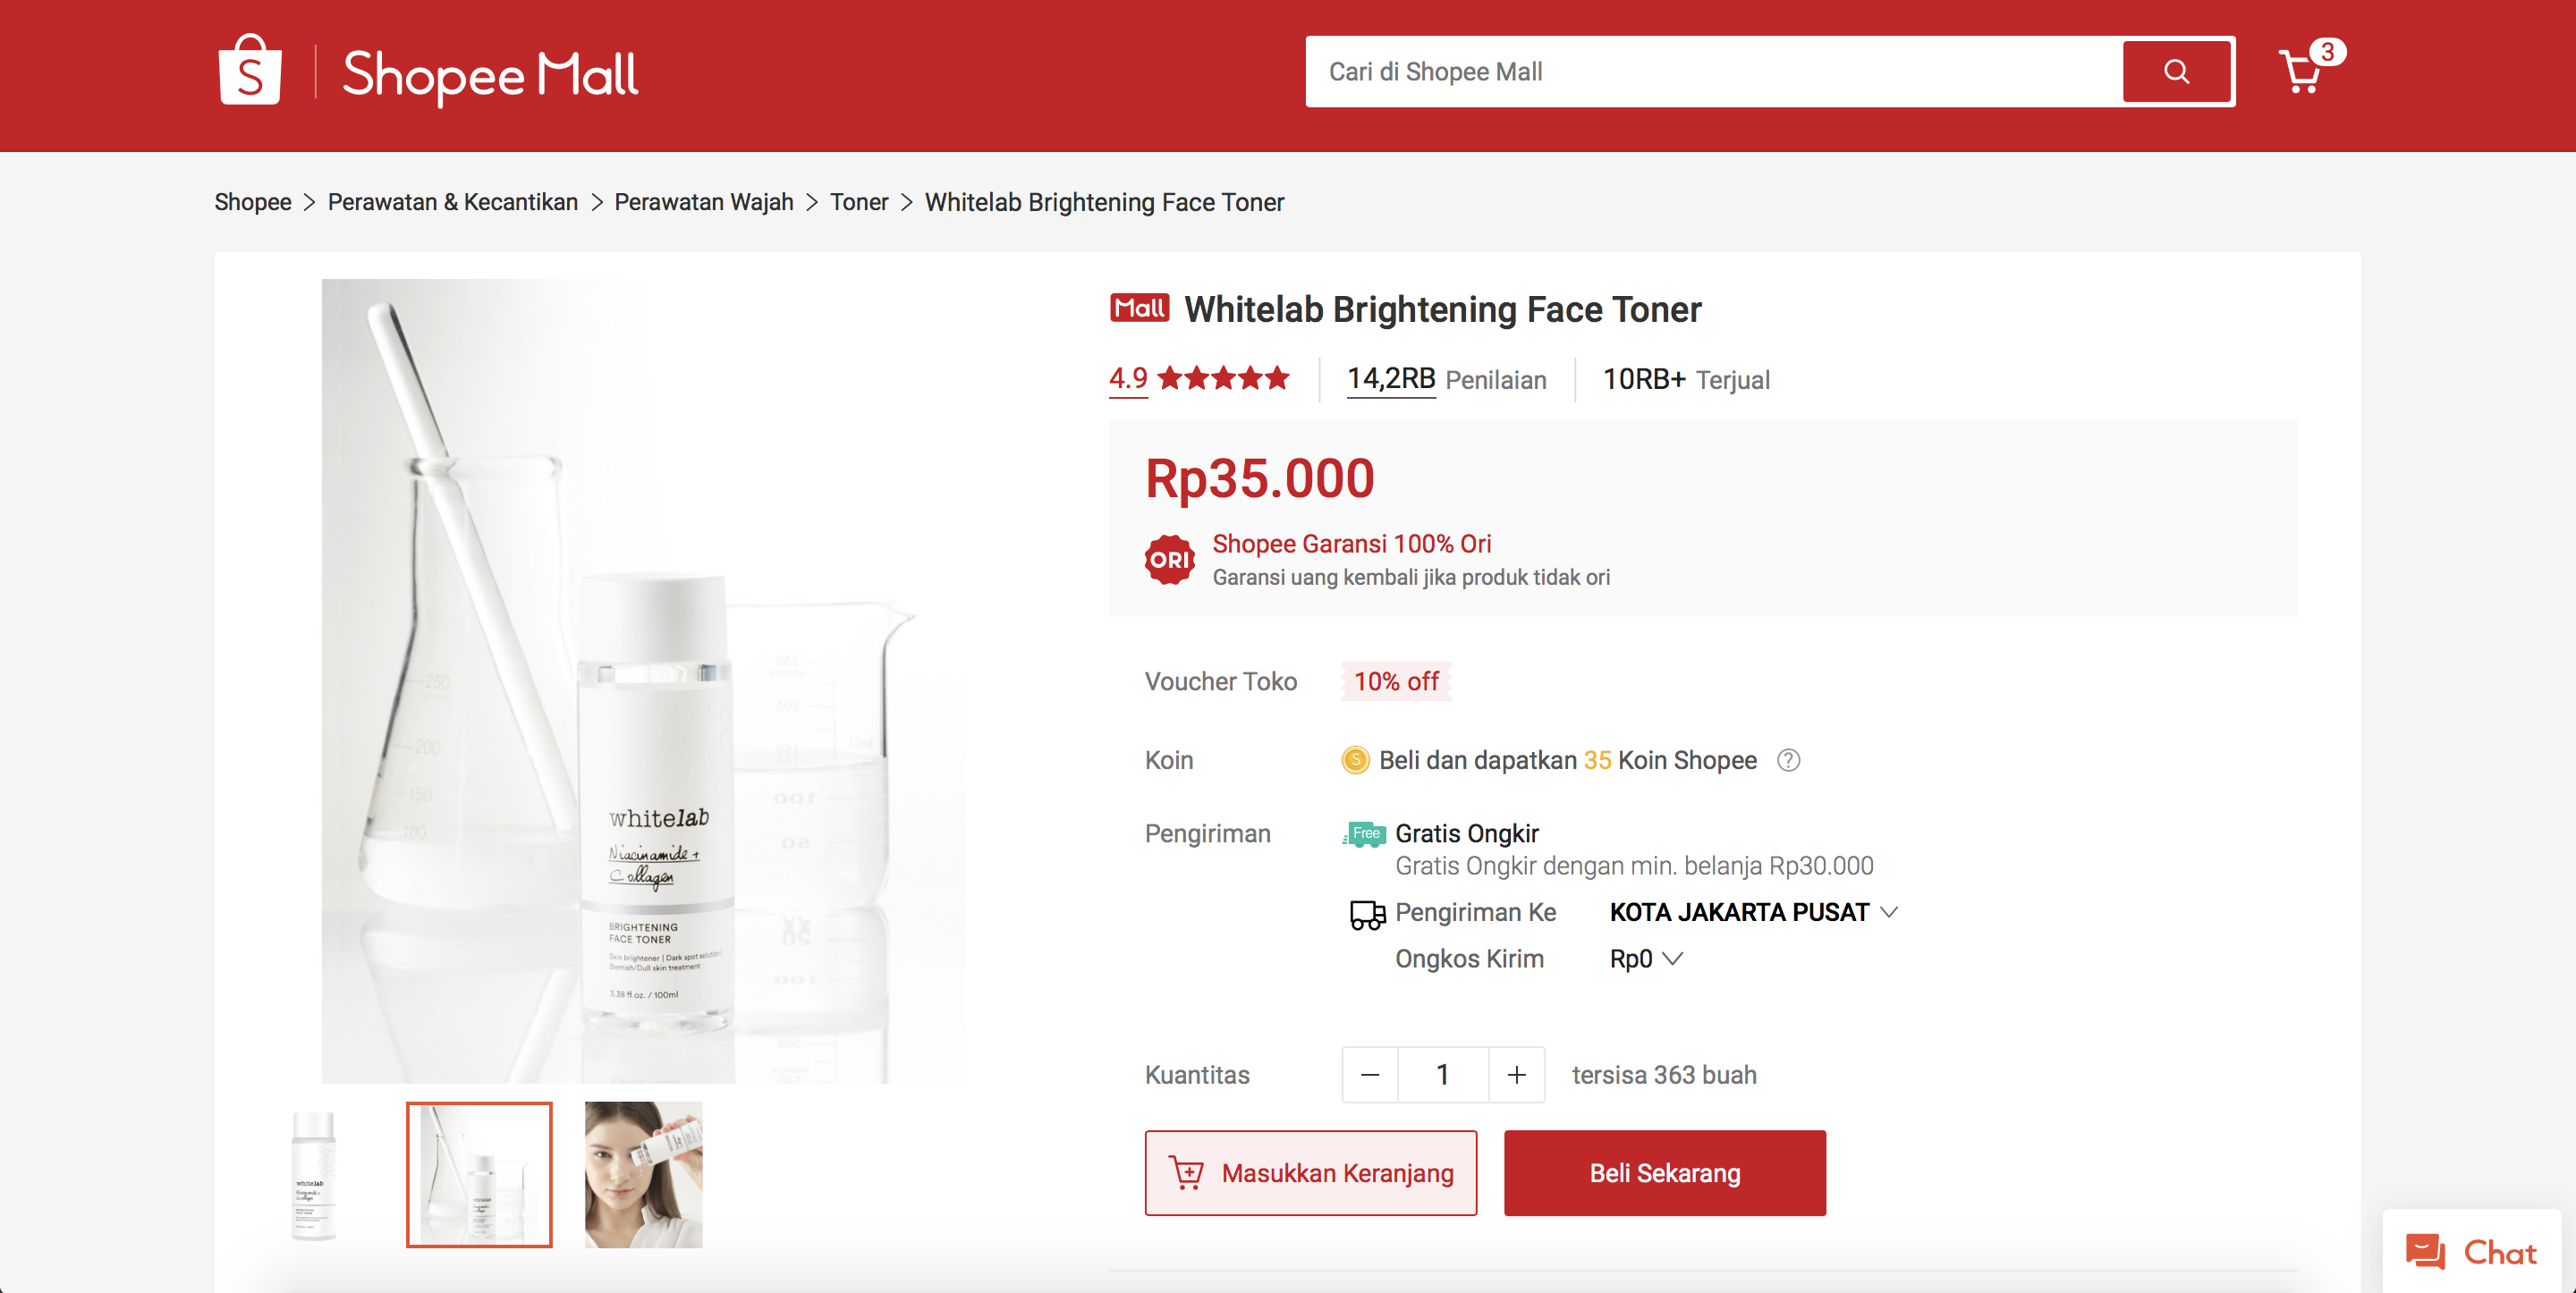Open the 14,2RB Penilaian ratings link
The width and height of the screenshot is (2576, 1293).
(x=1446, y=380)
